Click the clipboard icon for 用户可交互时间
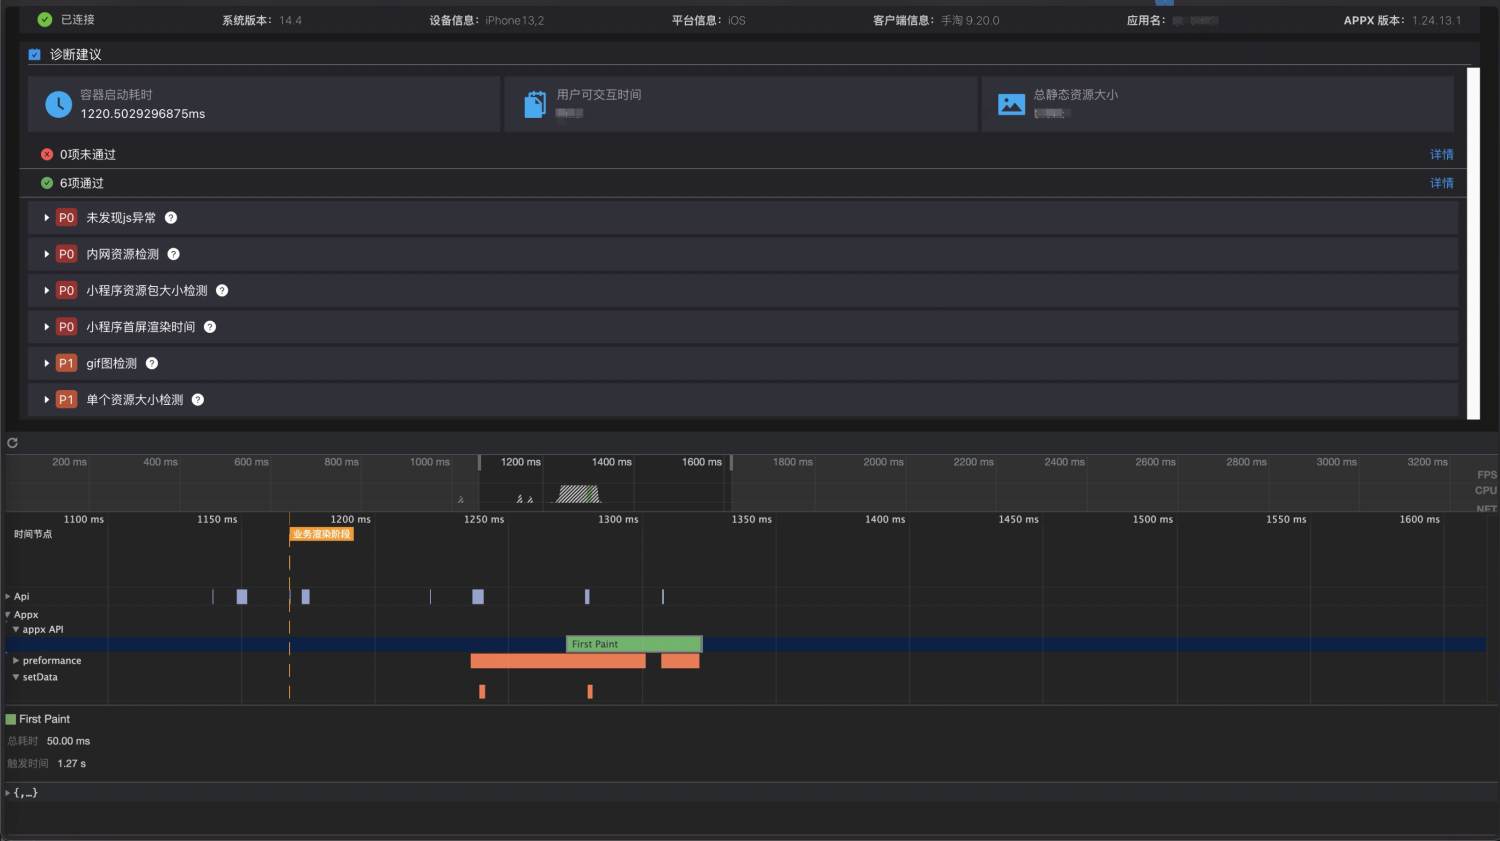This screenshot has height=841, width=1500. coord(535,104)
